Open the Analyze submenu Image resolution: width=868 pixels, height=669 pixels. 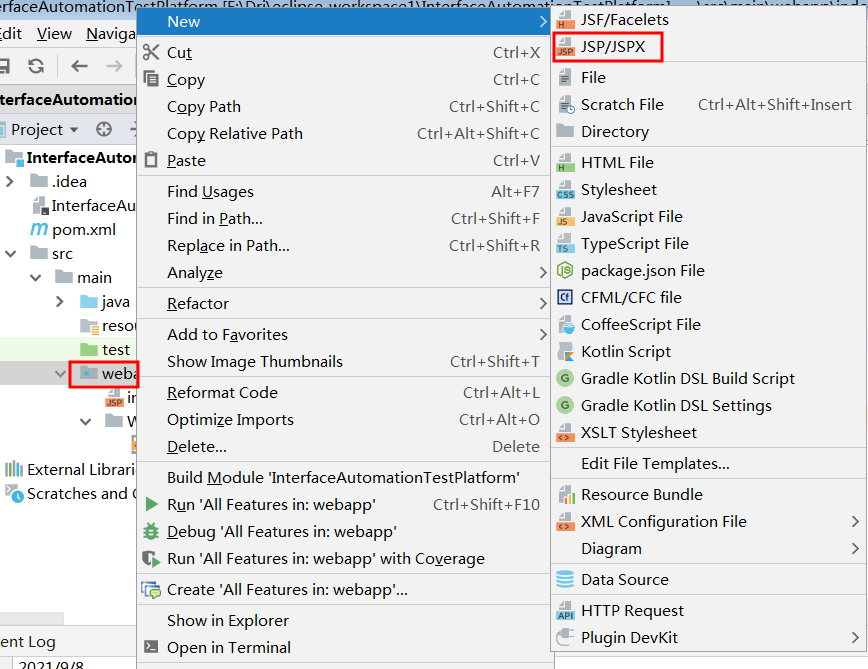[343, 273]
